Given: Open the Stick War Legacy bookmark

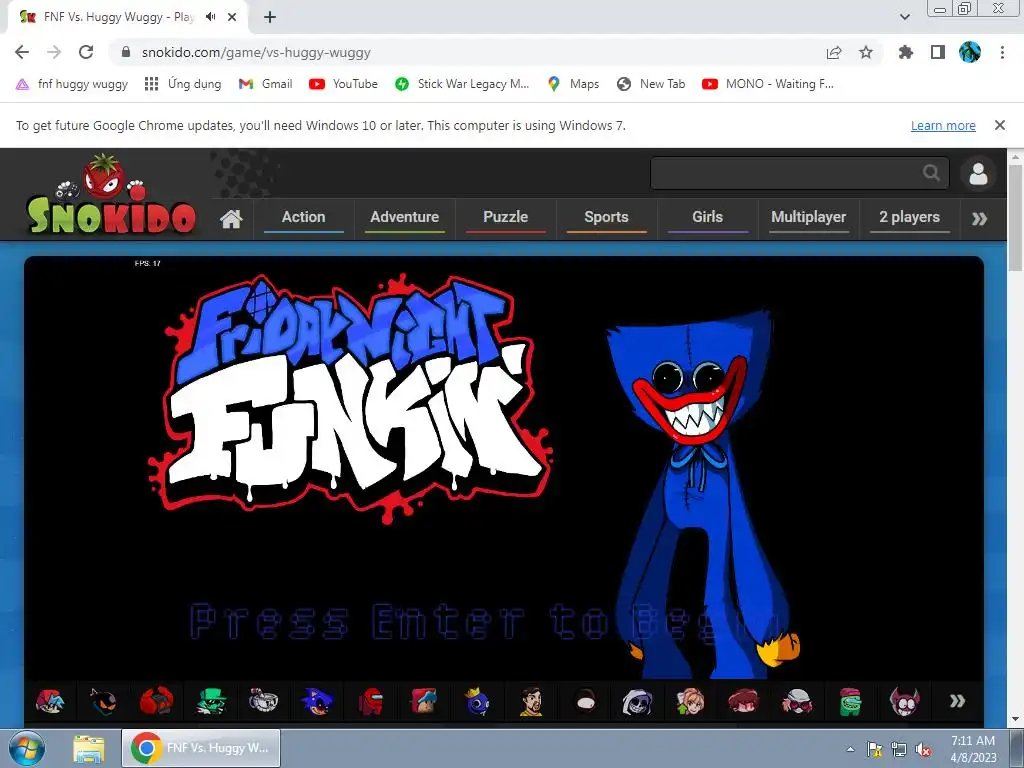Looking at the screenshot, I should (x=462, y=84).
